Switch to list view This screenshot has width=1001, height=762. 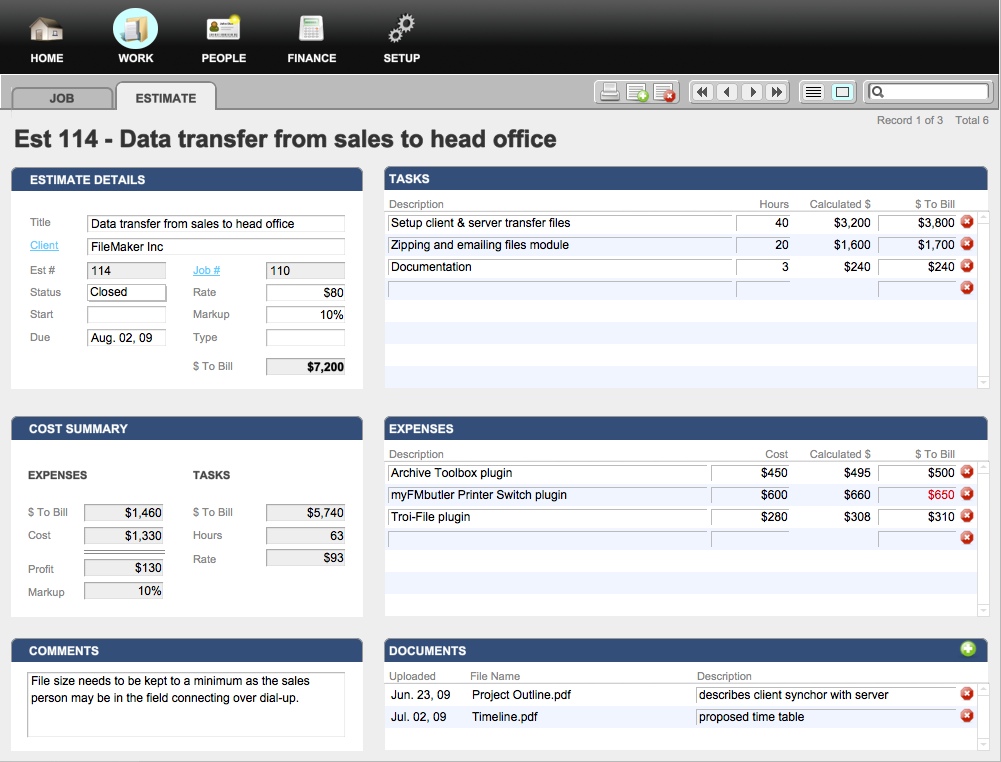(814, 92)
